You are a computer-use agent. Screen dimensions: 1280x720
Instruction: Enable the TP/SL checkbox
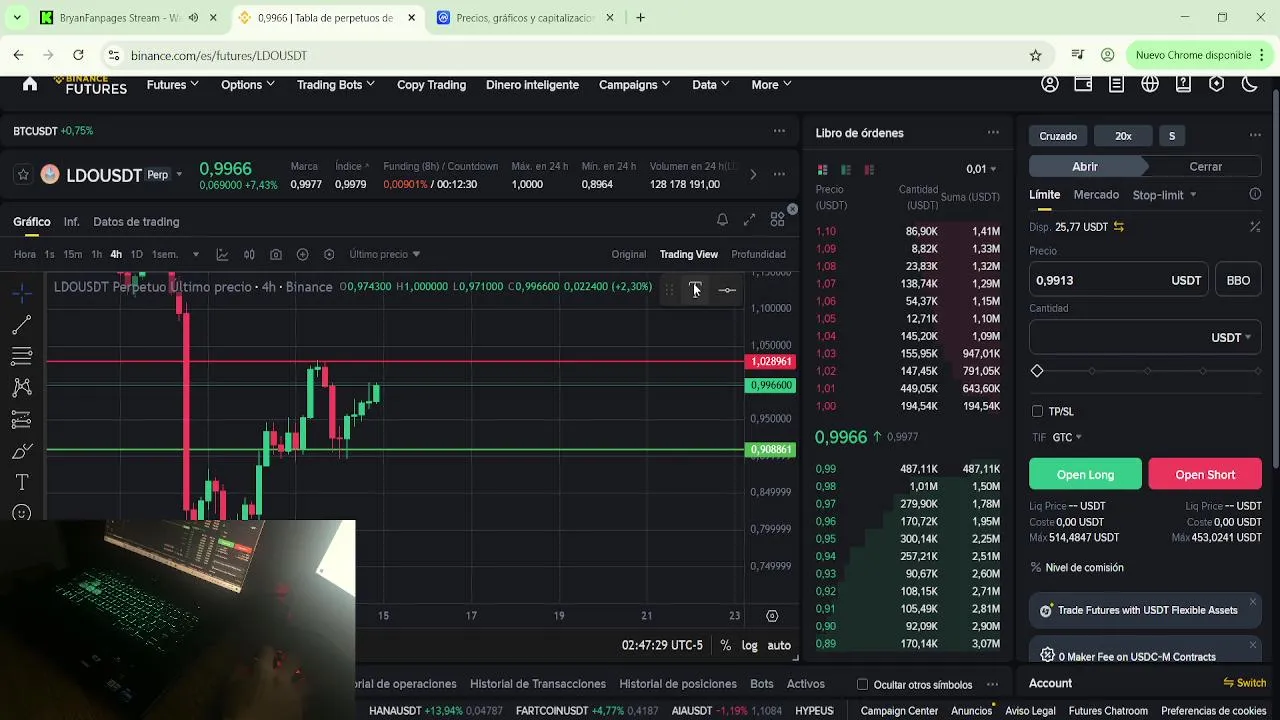point(1037,411)
